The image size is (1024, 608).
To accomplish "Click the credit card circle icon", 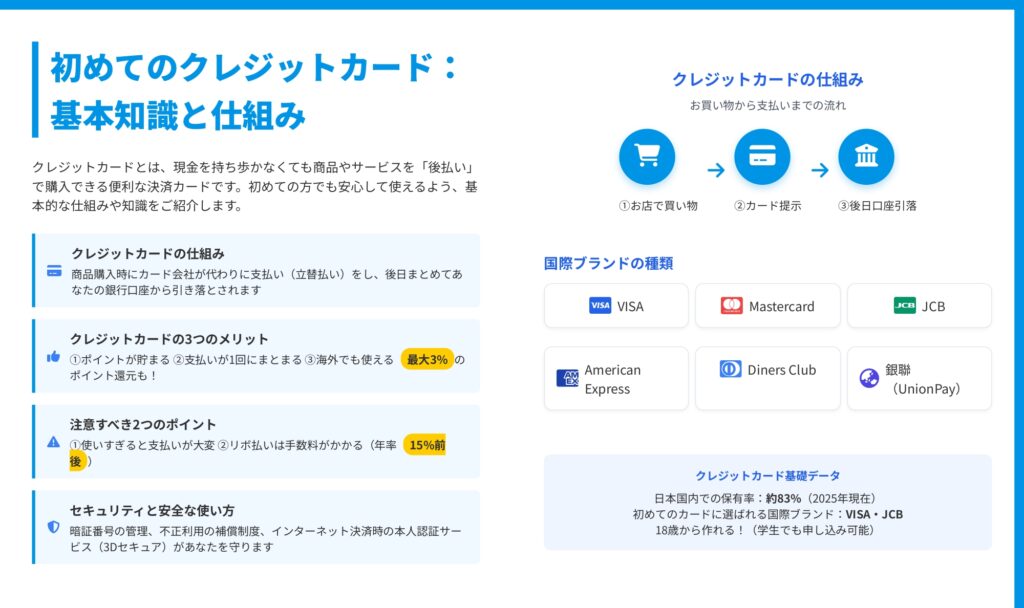I will pyautogui.click(x=762, y=157).
